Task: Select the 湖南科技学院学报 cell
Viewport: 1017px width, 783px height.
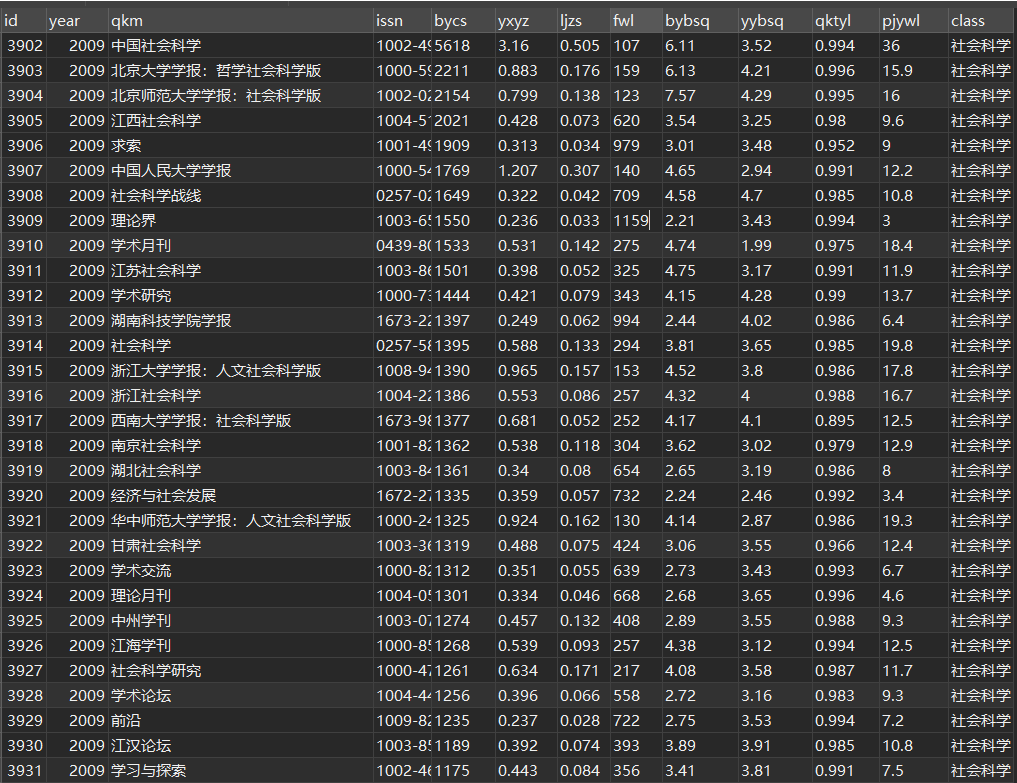Action: [x=241, y=320]
